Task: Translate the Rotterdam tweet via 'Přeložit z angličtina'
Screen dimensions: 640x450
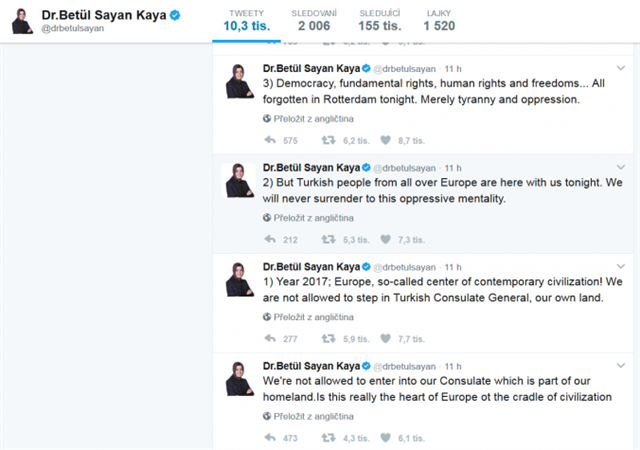Action: point(309,117)
